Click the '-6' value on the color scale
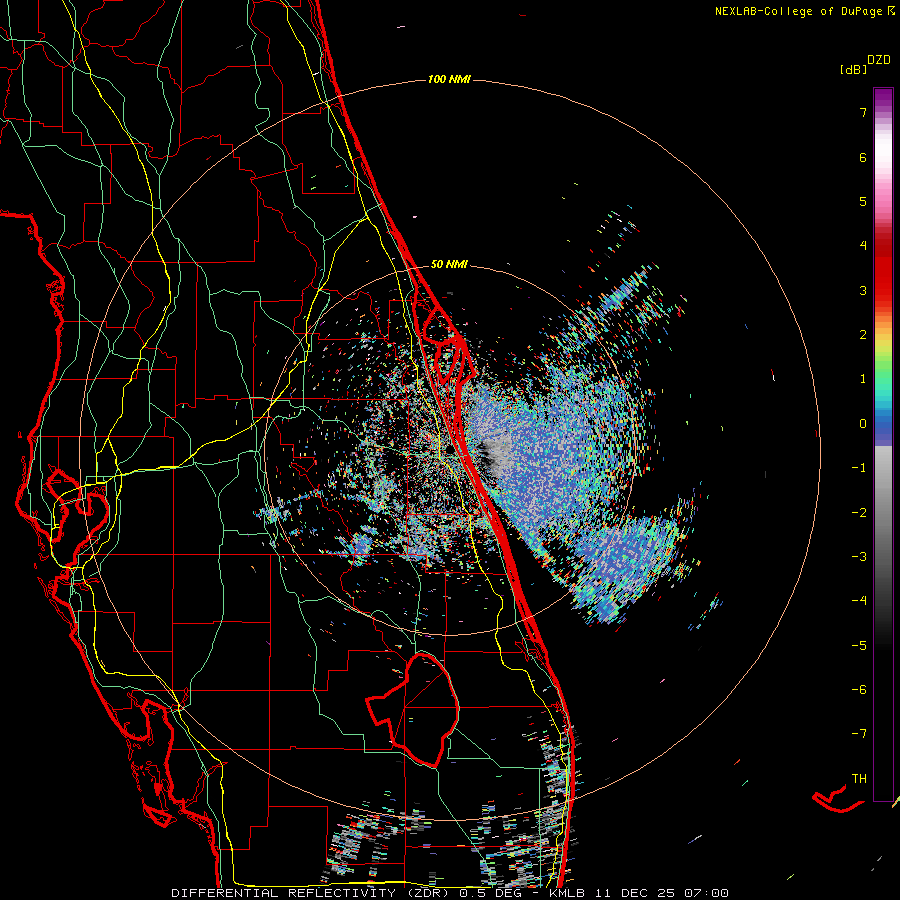The width and height of the screenshot is (900, 900). pos(859,690)
